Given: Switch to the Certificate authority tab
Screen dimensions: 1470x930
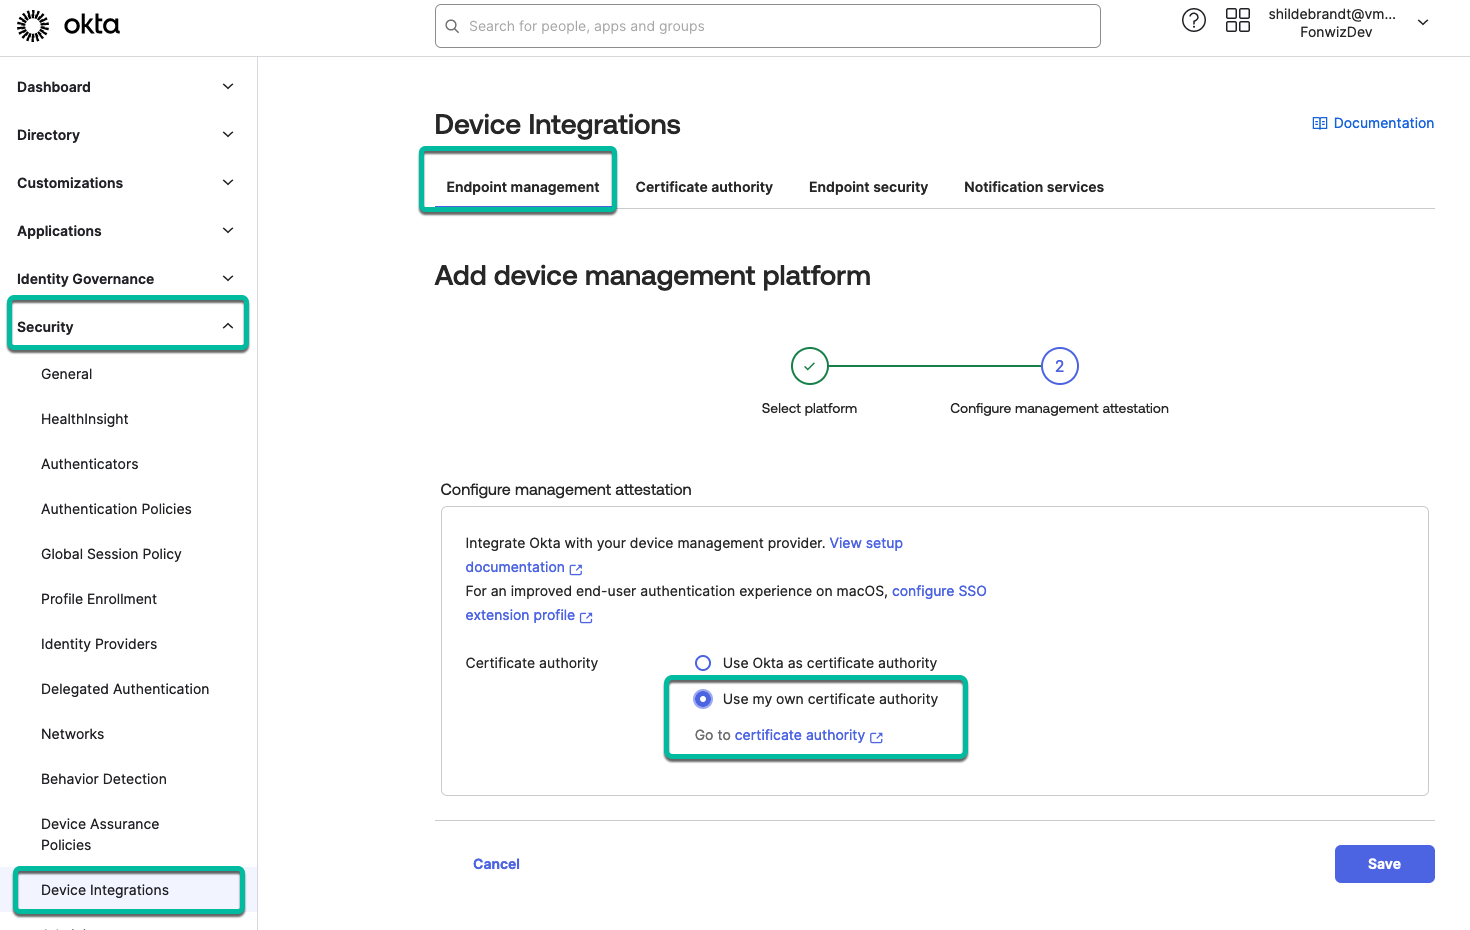Looking at the screenshot, I should 704,187.
